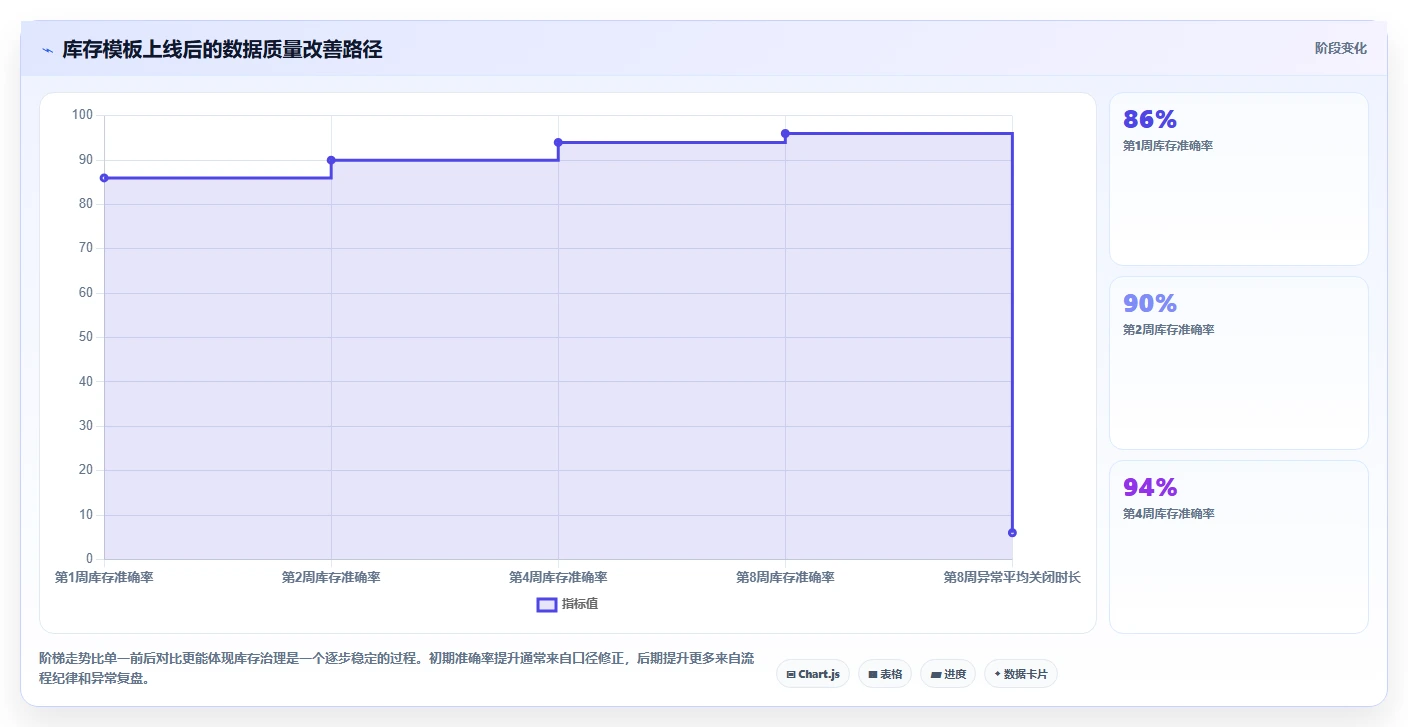This screenshot has height=727, width=1408.
Task: Open the 94% 第4周库存准确率 card
Action: 1239,547
